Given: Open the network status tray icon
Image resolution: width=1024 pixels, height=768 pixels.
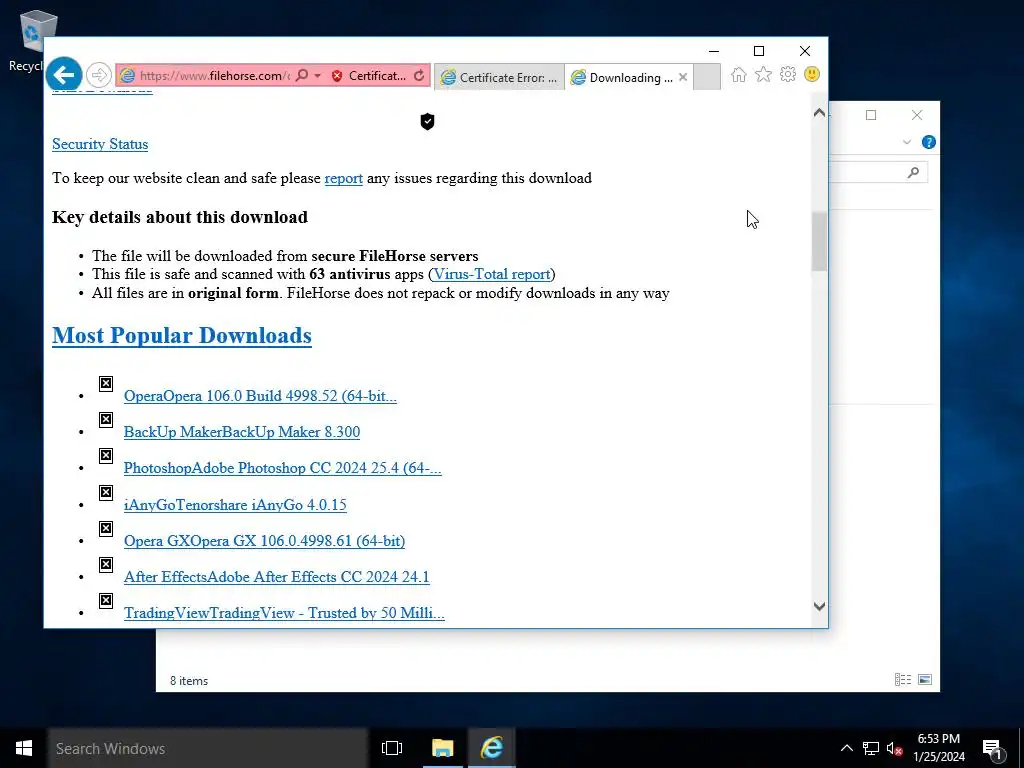Looking at the screenshot, I should tap(871, 748).
